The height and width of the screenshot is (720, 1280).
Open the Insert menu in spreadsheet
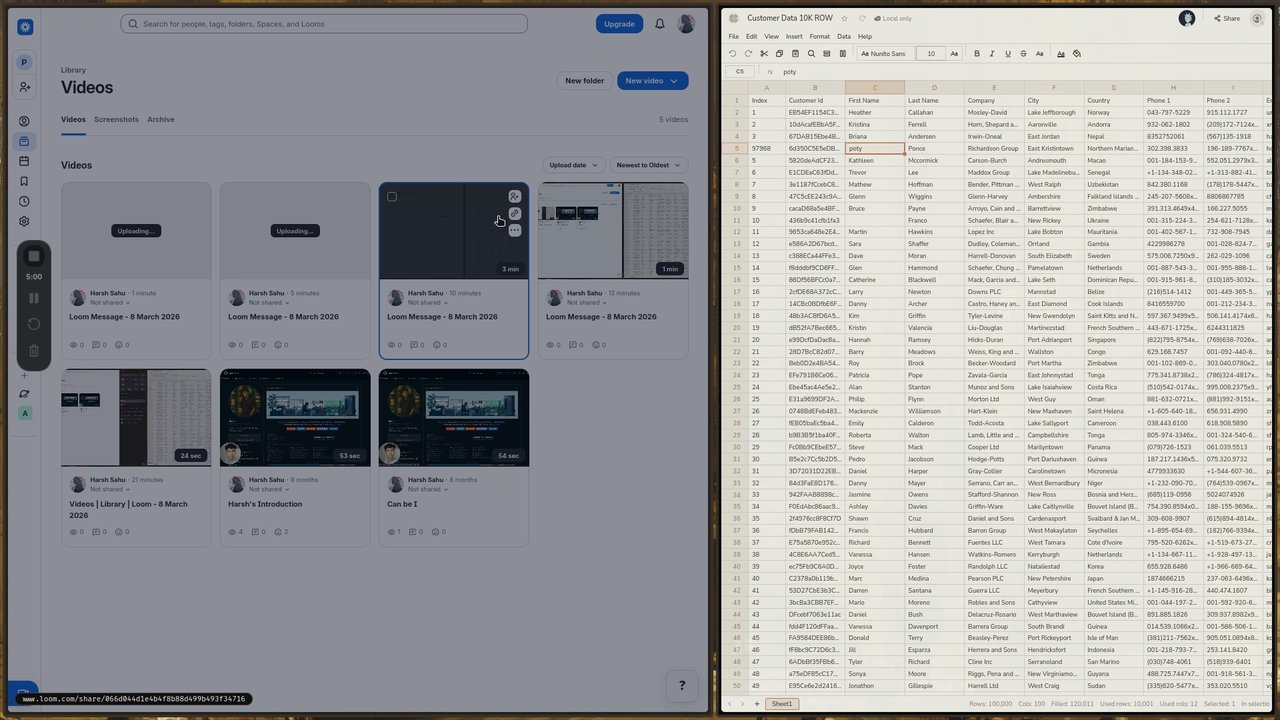(794, 36)
